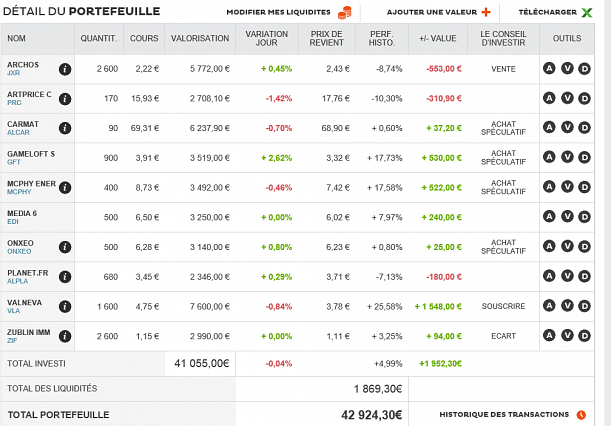Open the info icon for ARTPRICE C
The height and width of the screenshot is (426, 611).
65,99
